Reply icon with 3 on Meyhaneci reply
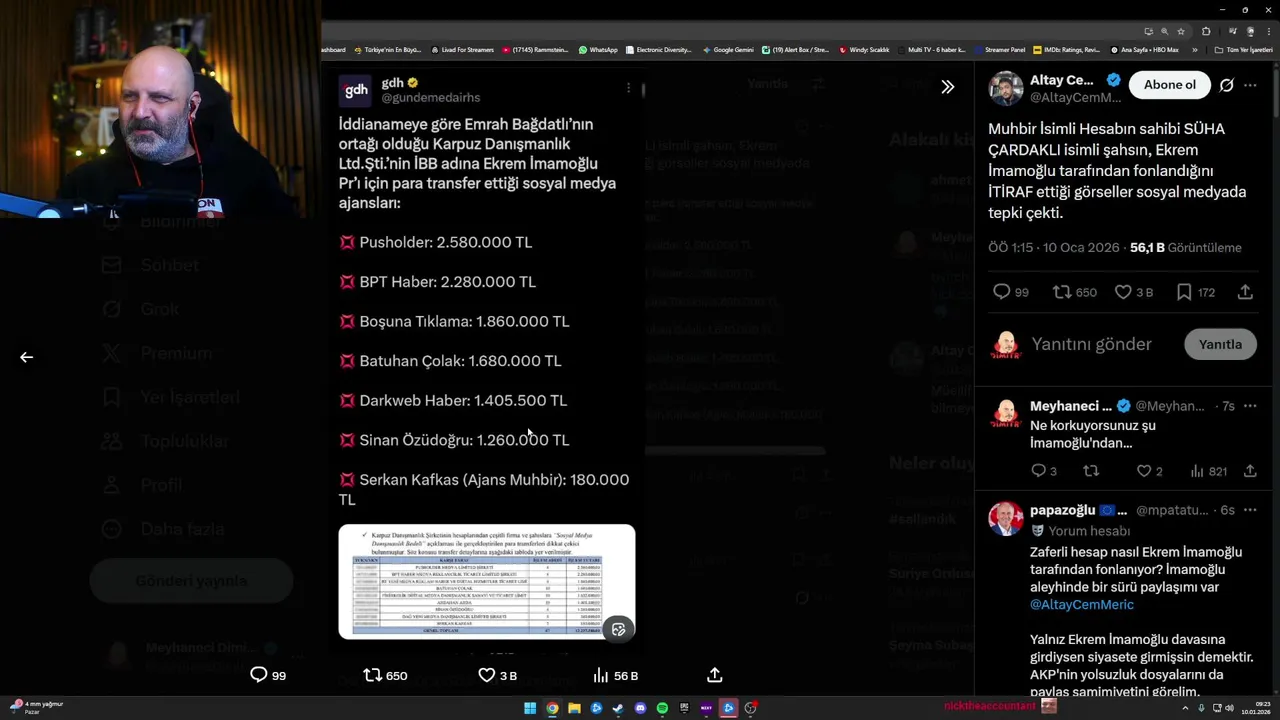The width and height of the screenshot is (1280, 720). tap(1043, 471)
